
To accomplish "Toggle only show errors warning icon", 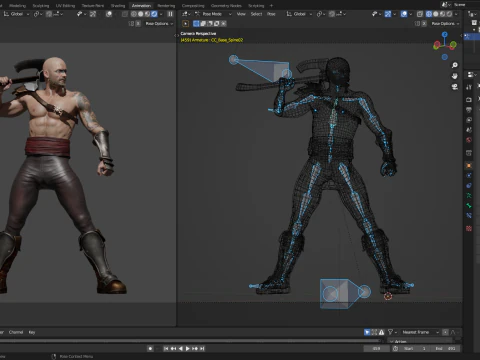I will click(x=381, y=332).
